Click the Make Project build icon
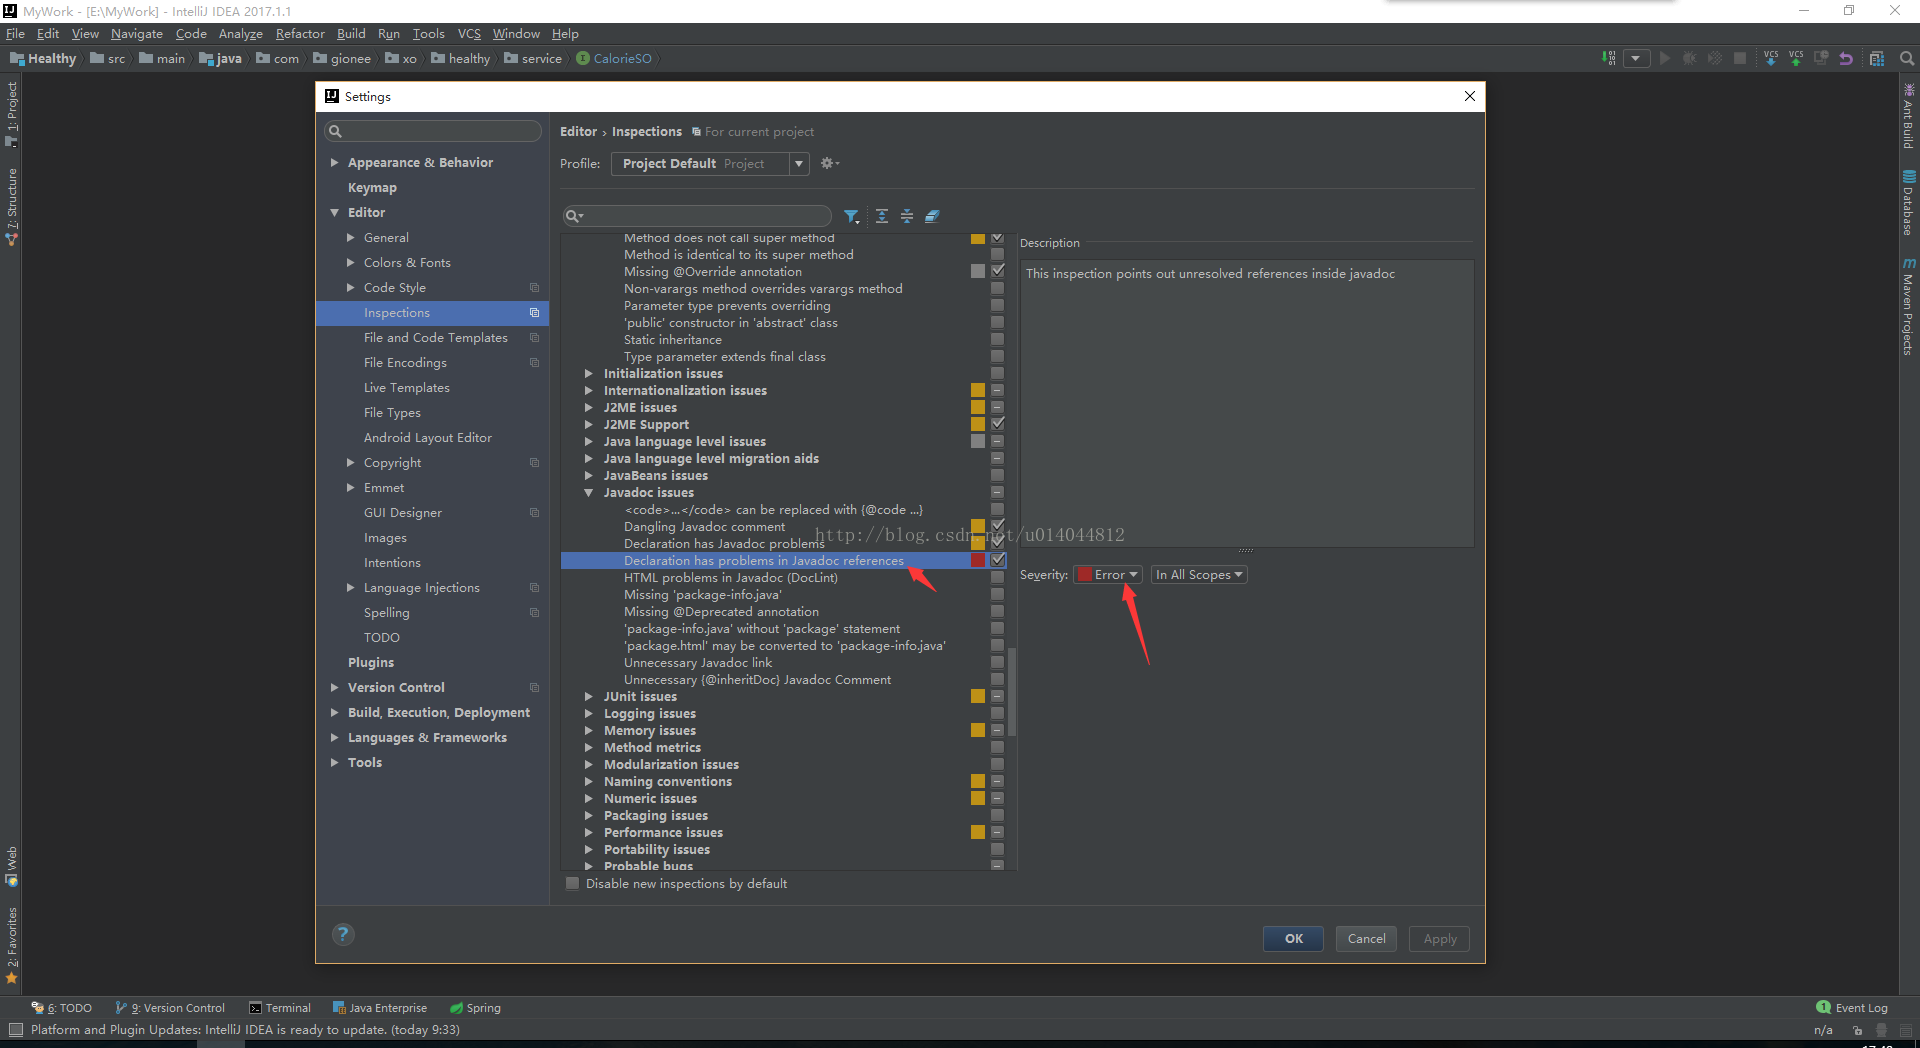The width and height of the screenshot is (1920, 1048). [1608, 58]
